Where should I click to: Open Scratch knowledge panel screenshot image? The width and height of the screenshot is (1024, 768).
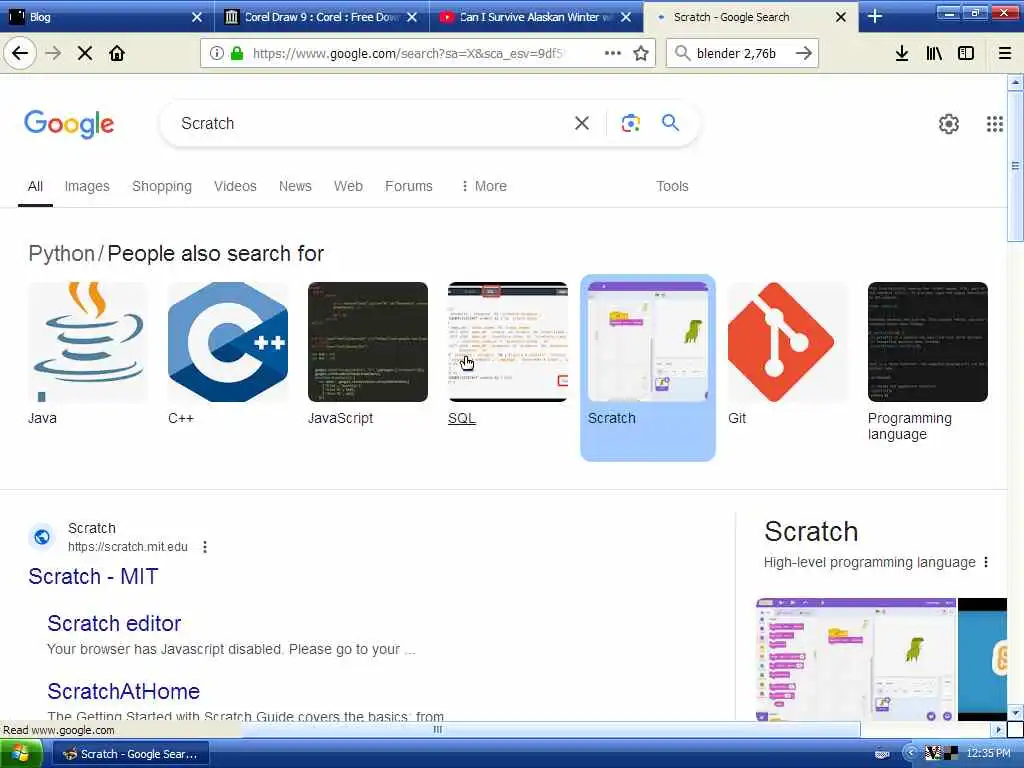[856, 659]
